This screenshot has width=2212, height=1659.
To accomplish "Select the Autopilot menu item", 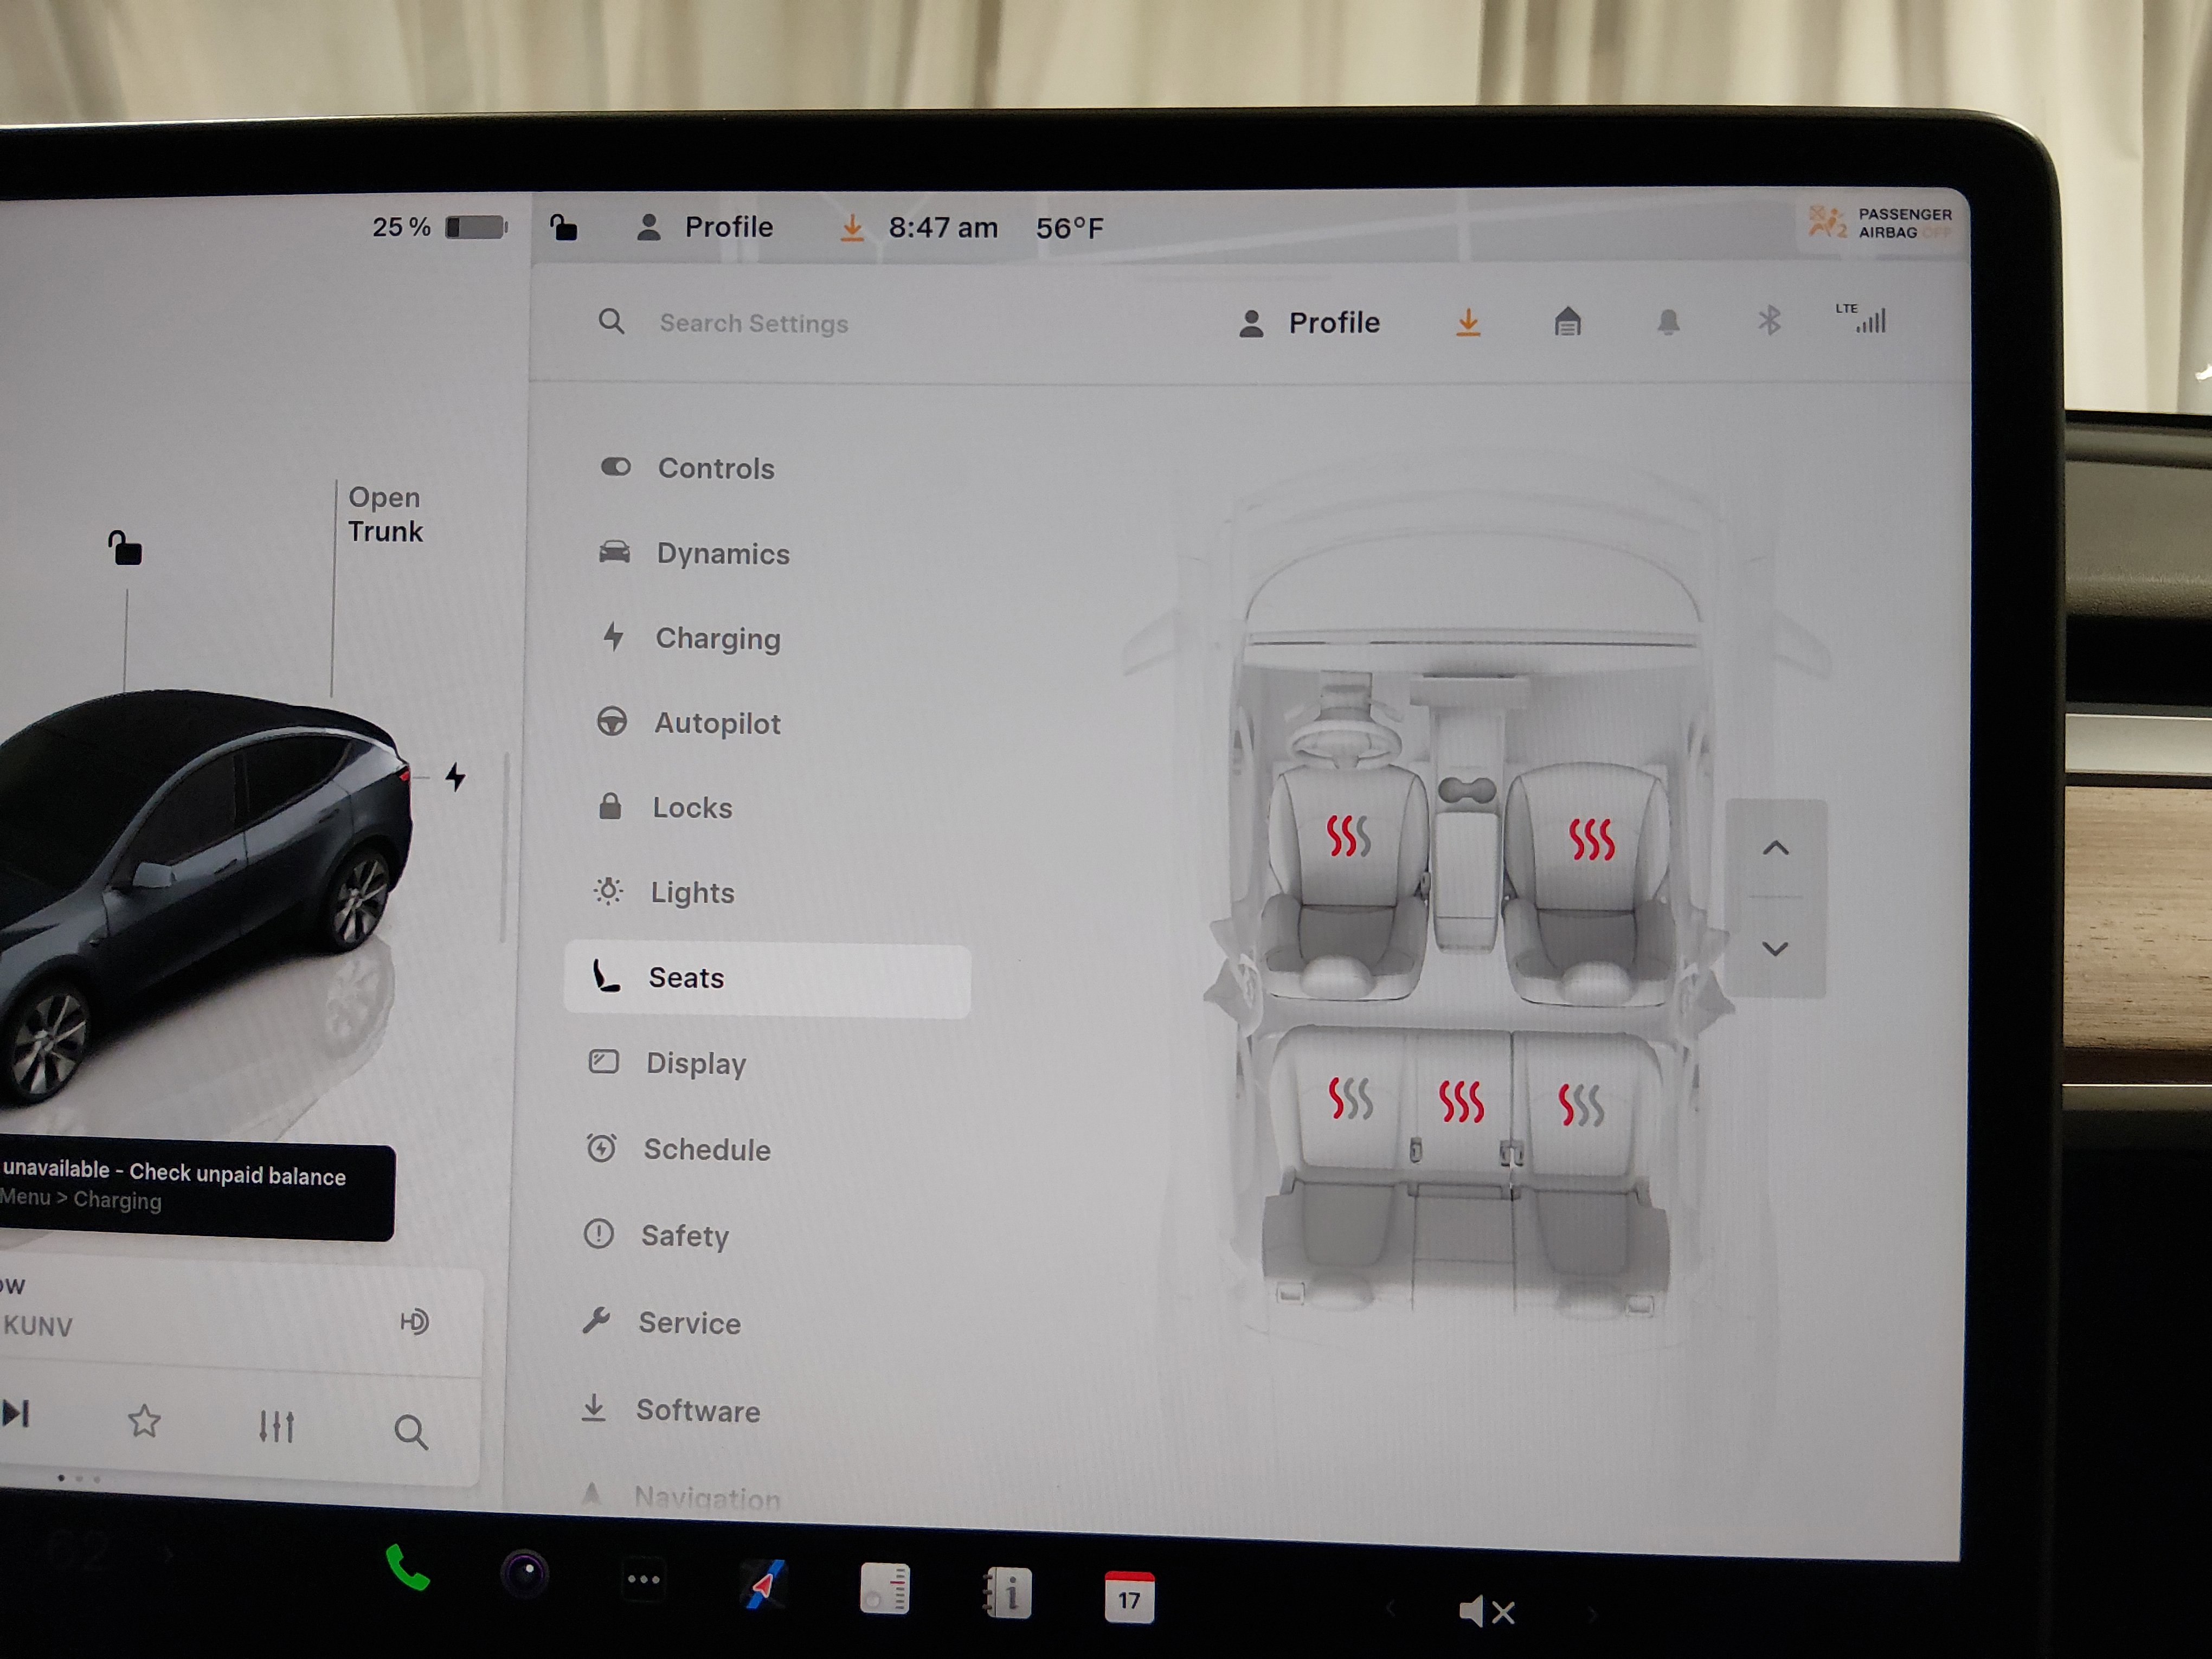I will click(x=716, y=723).
